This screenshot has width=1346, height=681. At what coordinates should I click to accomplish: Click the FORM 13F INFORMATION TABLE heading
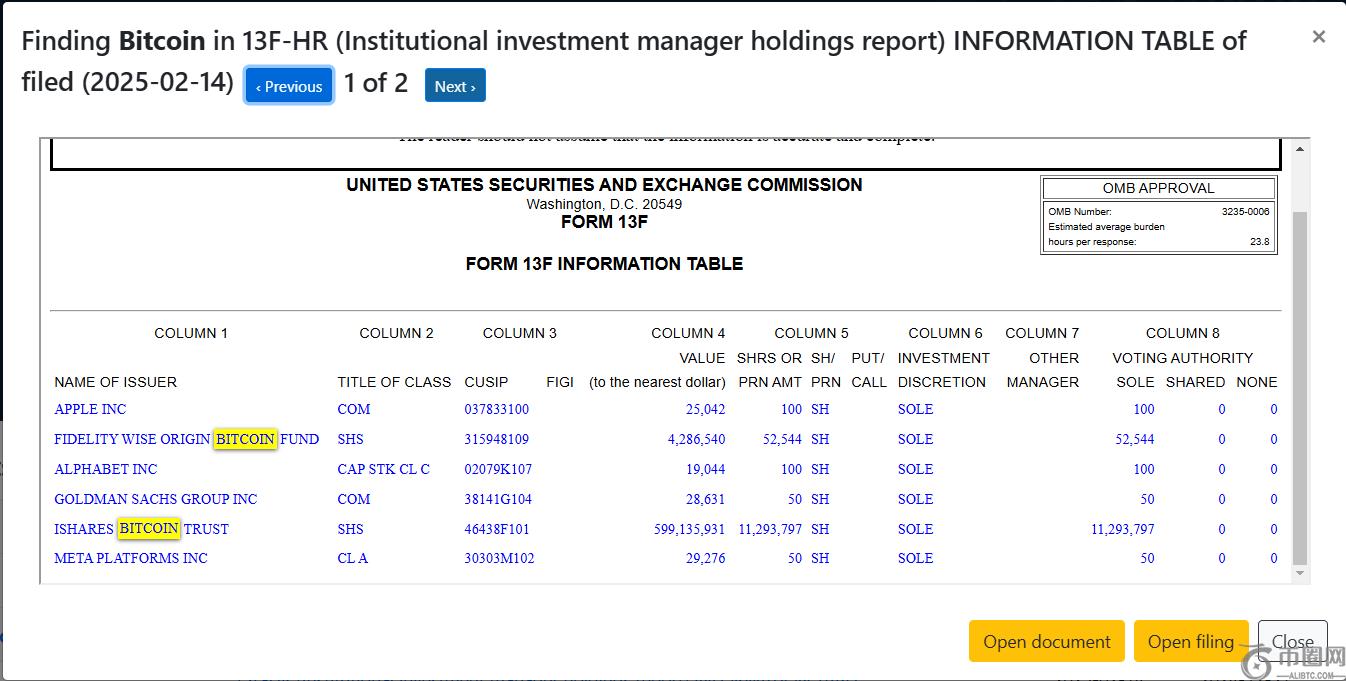tap(604, 264)
